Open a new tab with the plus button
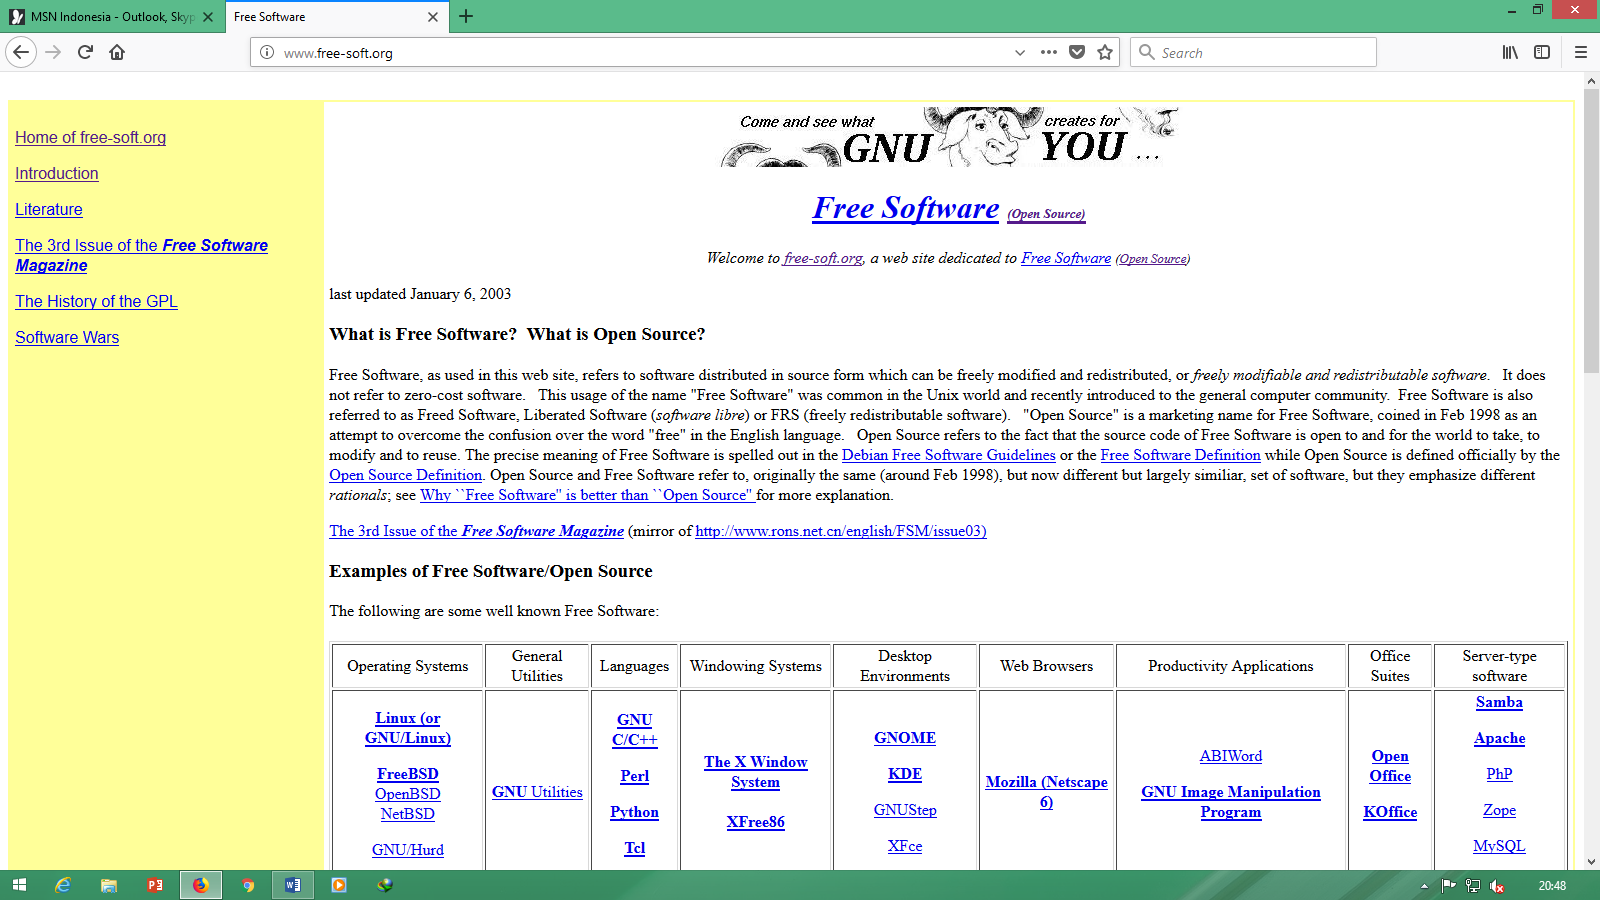The width and height of the screenshot is (1600, 900). [x=466, y=16]
